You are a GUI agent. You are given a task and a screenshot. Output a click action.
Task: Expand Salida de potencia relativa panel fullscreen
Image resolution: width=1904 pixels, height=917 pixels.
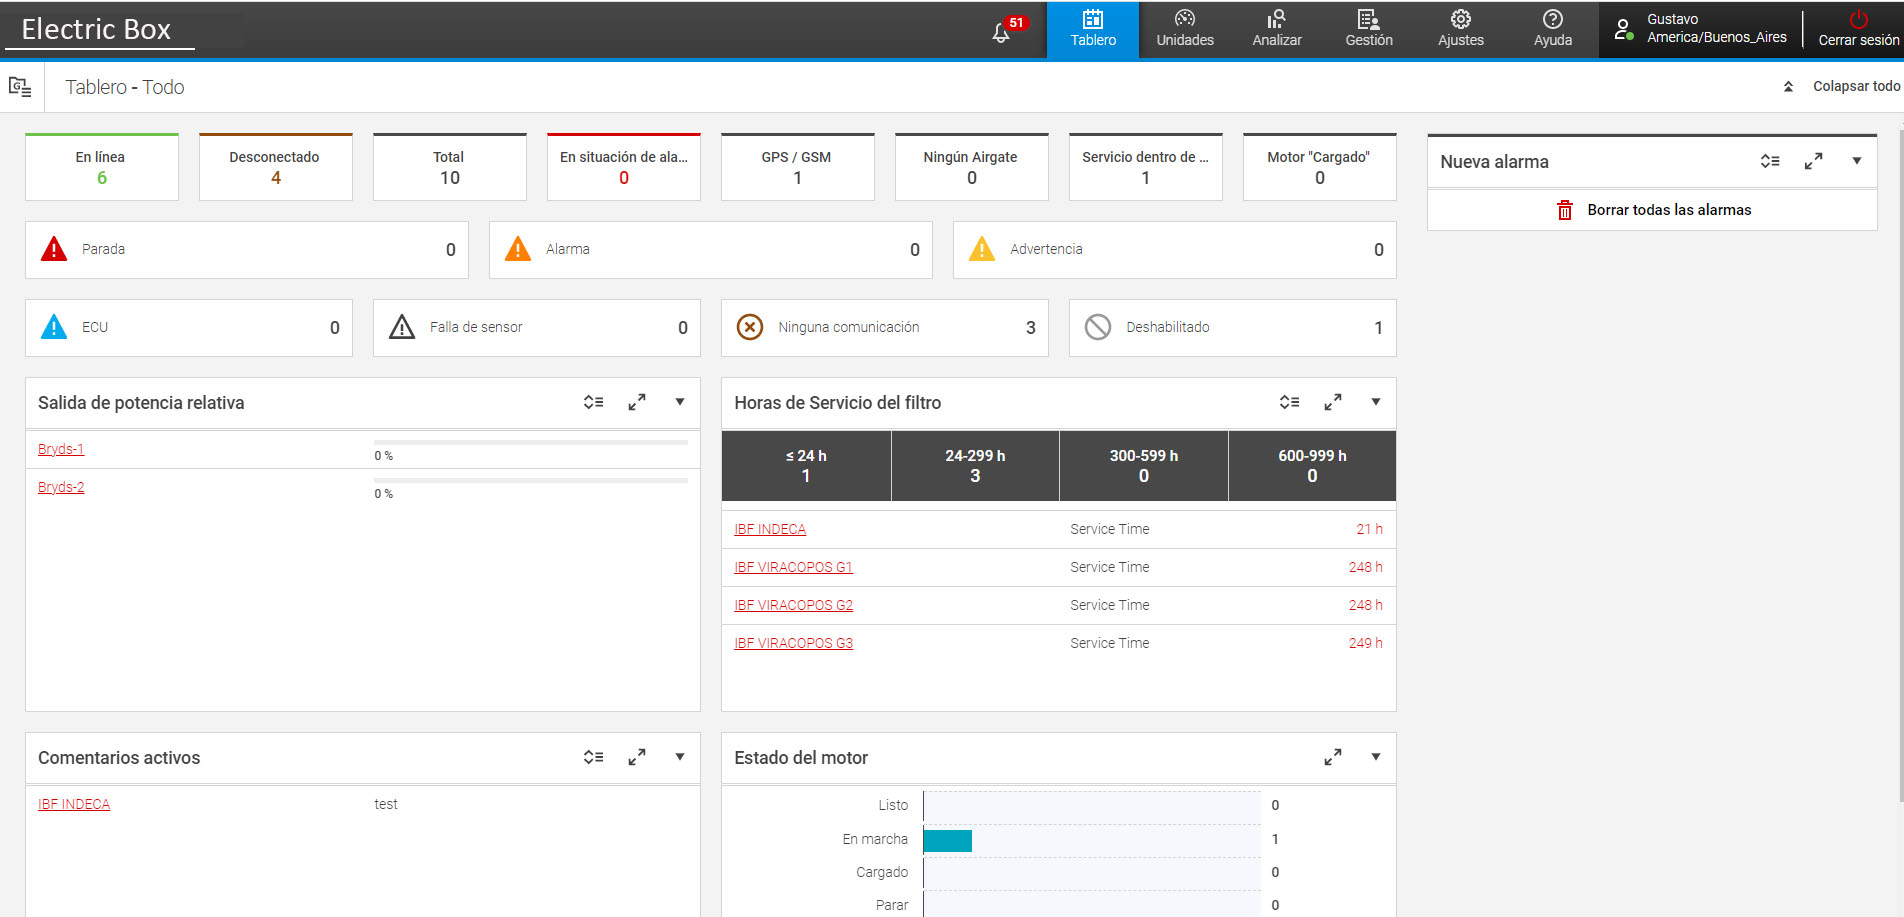tap(637, 402)
